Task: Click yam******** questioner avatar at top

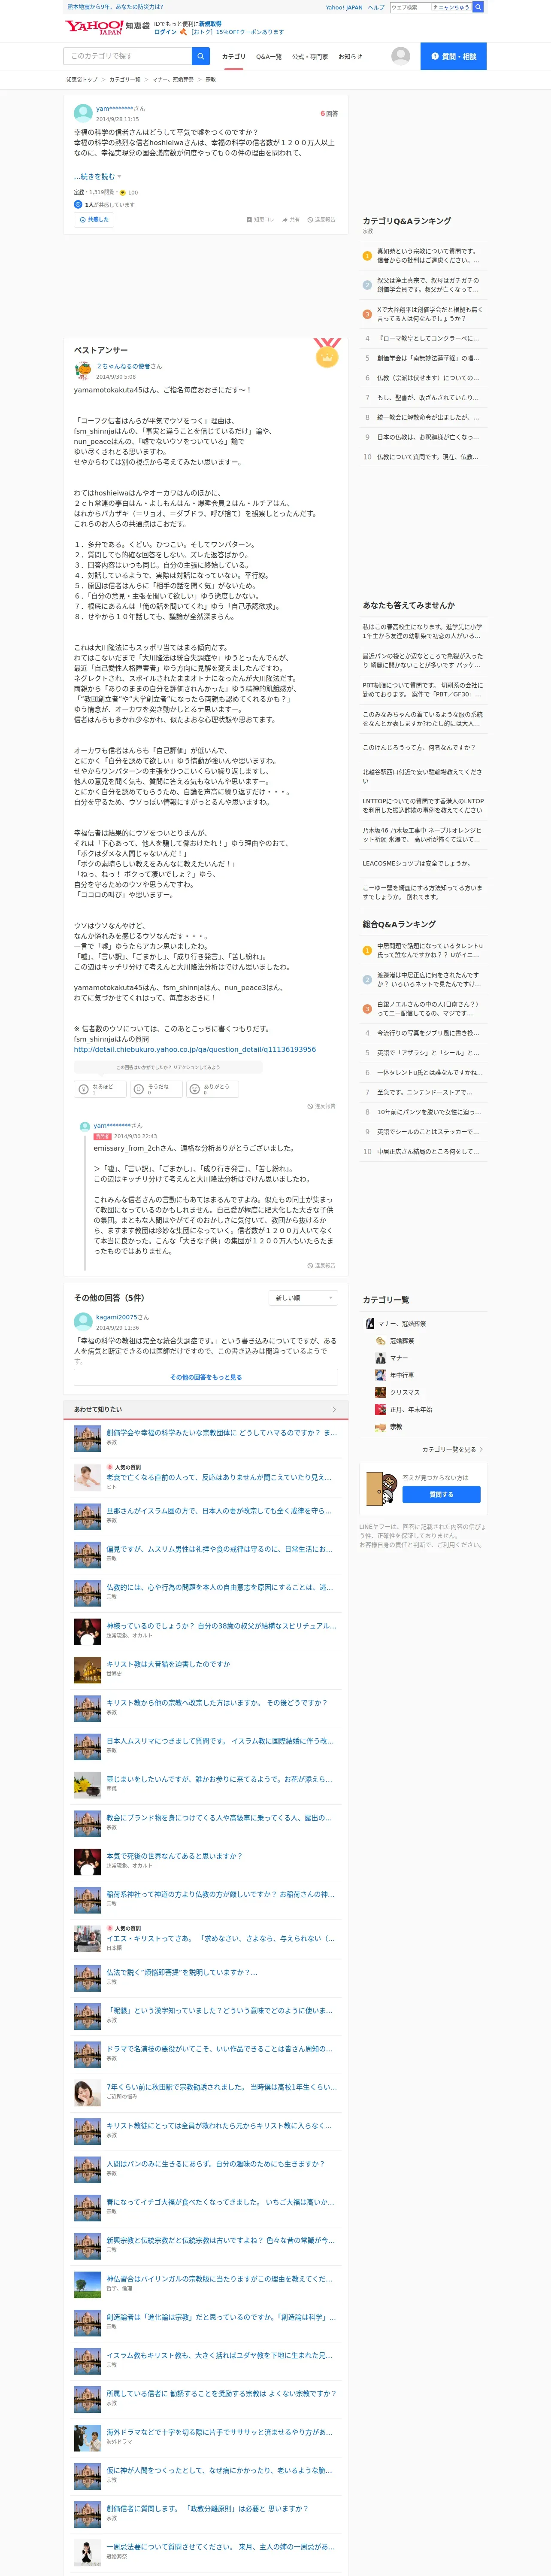Action: click(x=83, y=113)
